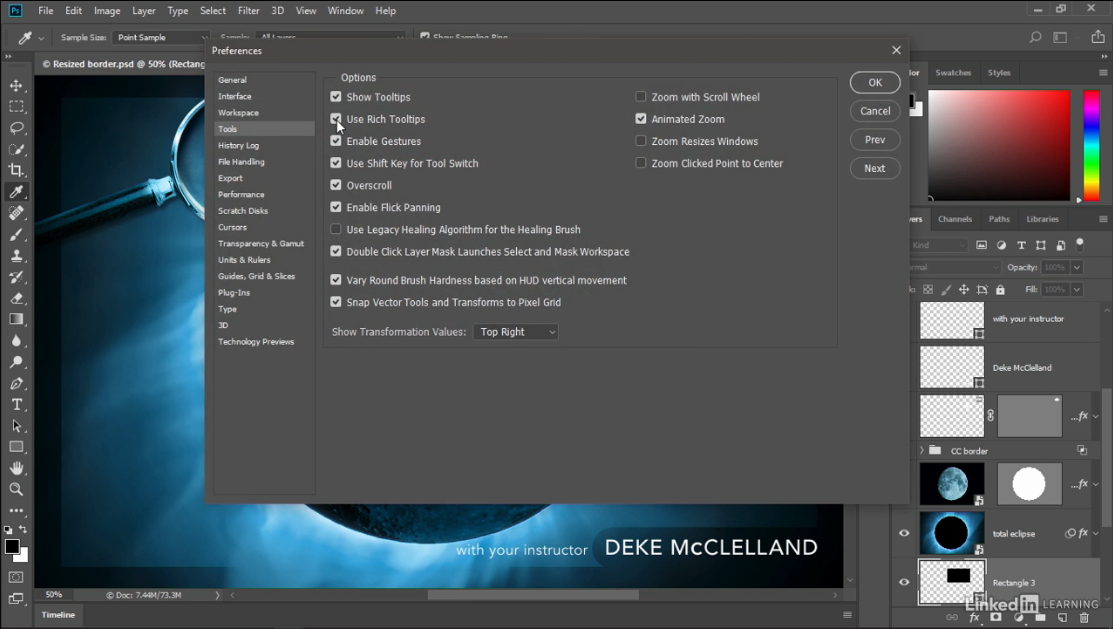Image resolution: width=1113 pixels, height=629 pixels.
Task: Select the Path Selection tool
Action: click(x=16, y=426)
